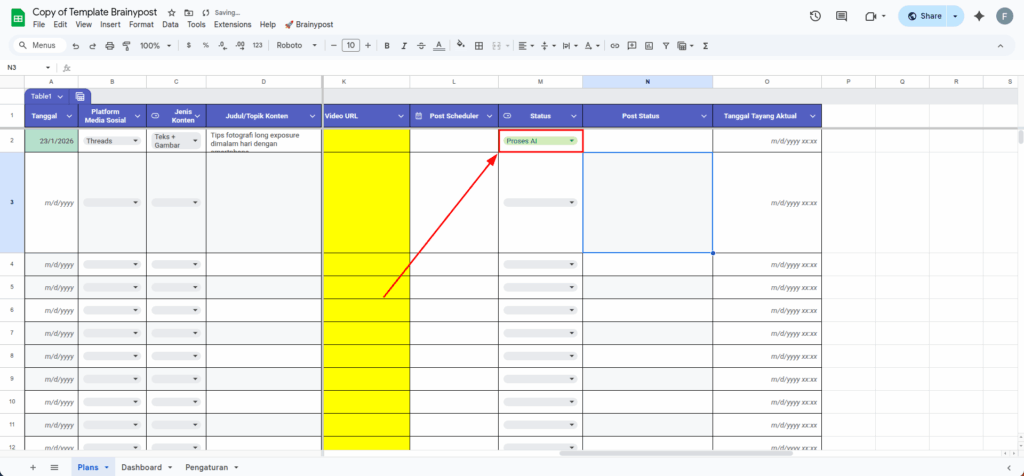Open the fill color picker

pos(458,46)
